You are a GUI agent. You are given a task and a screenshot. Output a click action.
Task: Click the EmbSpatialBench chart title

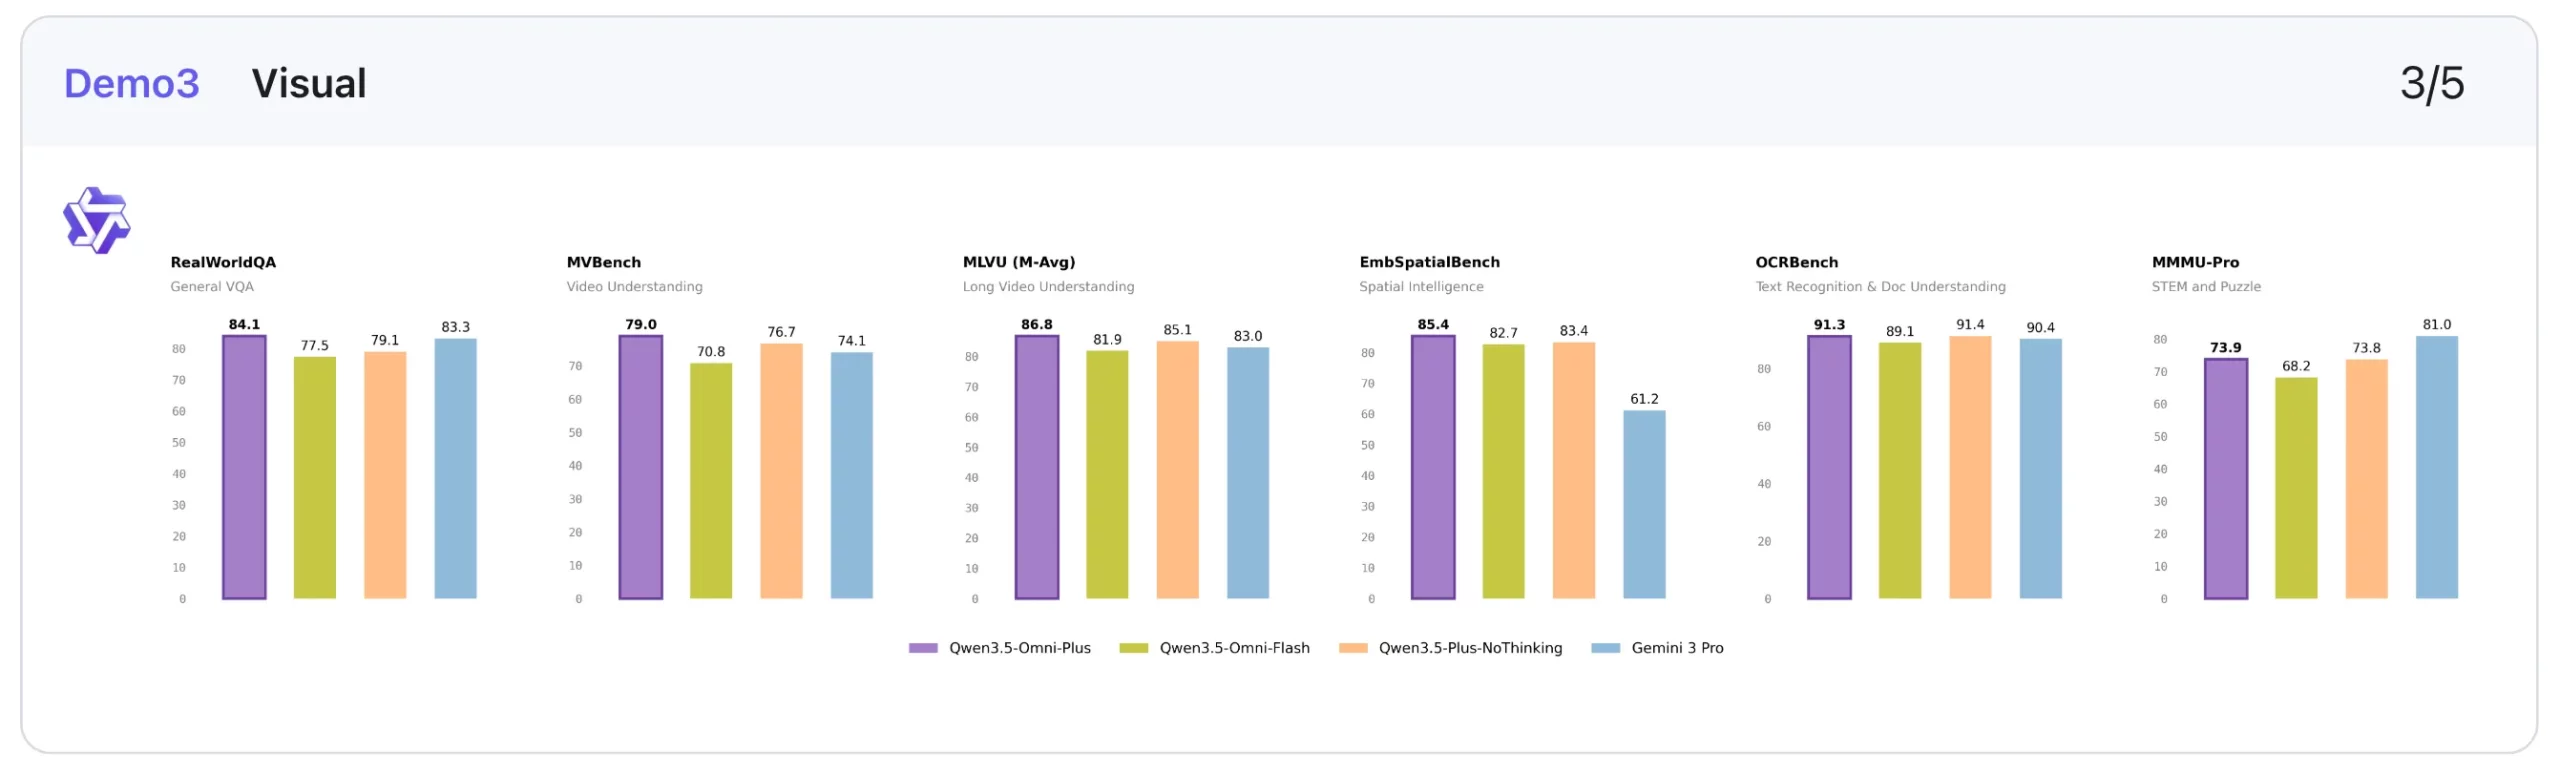[x=1429, y=262]
